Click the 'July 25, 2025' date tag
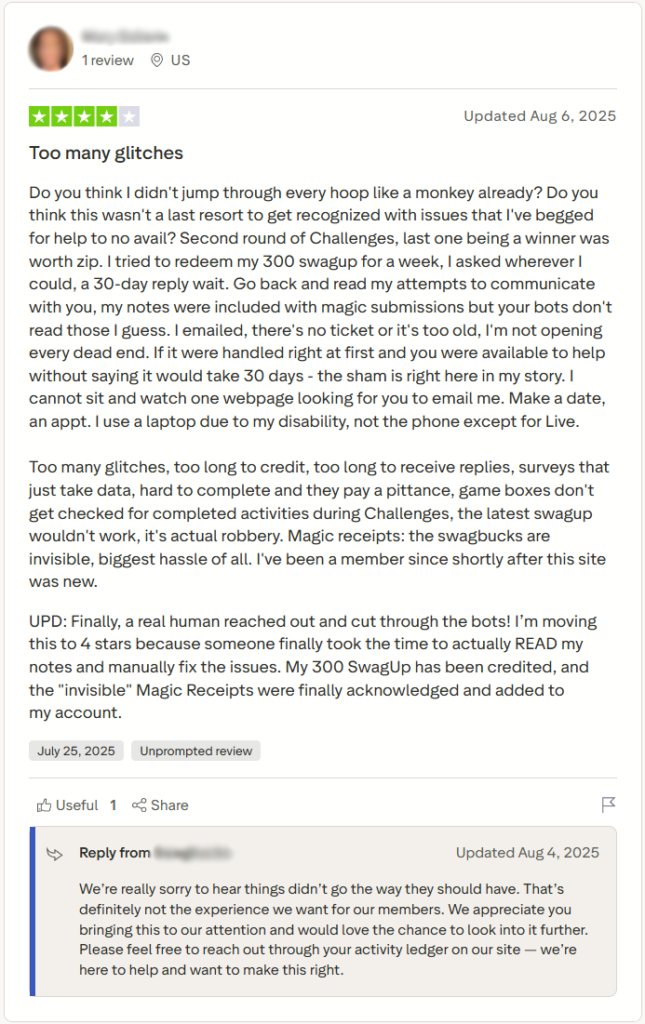The width and height of the screenshot is (645, 1024). point(75,750)
